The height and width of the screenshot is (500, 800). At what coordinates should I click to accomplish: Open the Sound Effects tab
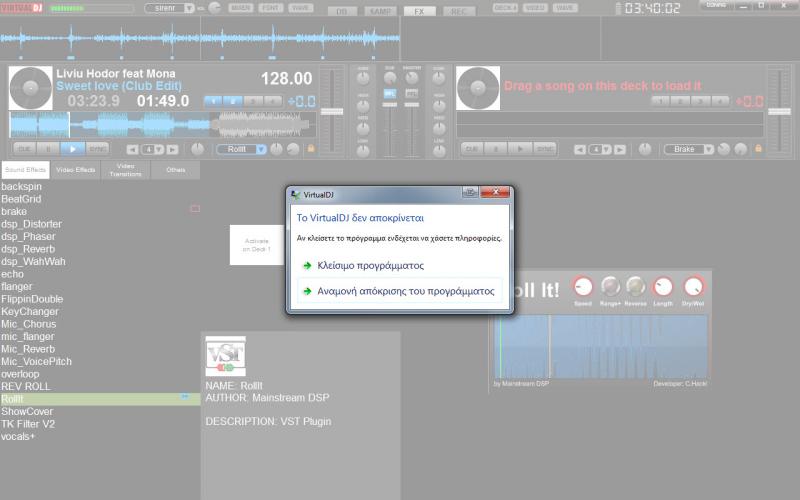pos(26,170)
